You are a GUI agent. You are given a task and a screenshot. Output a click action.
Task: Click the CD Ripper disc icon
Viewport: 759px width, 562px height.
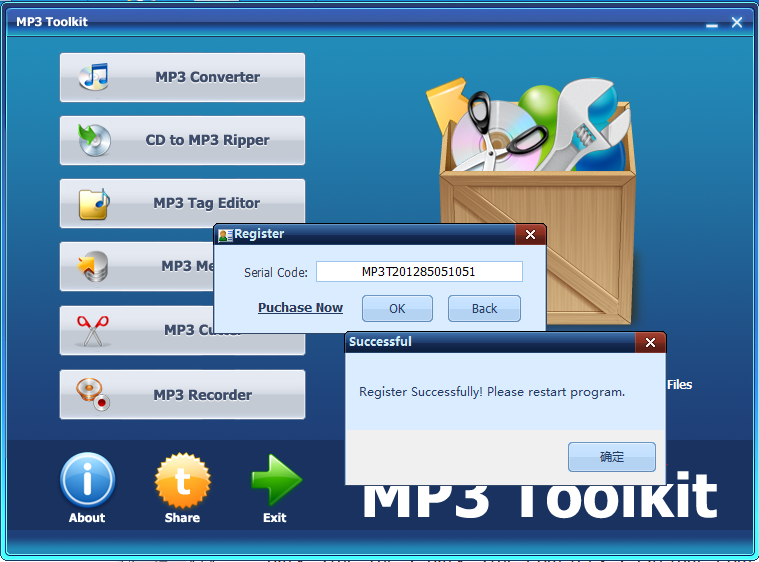(94, 140)
